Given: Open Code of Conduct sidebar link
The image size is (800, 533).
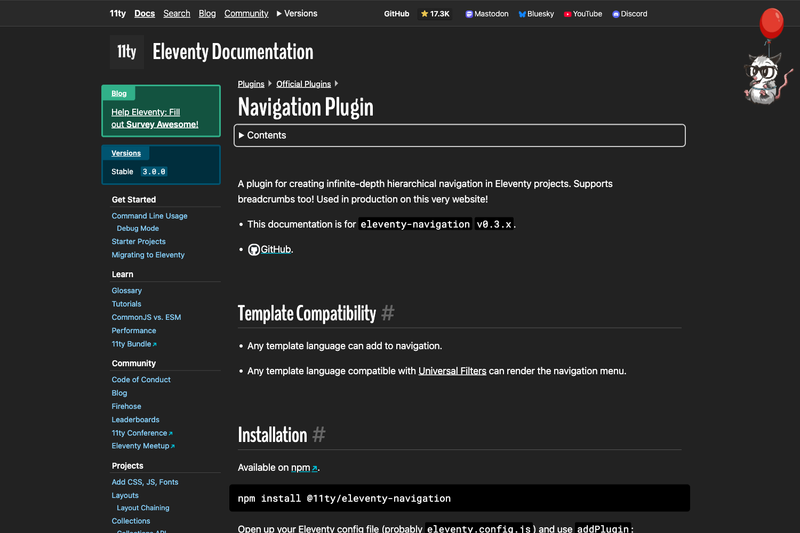Looking at the screenshot, I should click(141, 379).
